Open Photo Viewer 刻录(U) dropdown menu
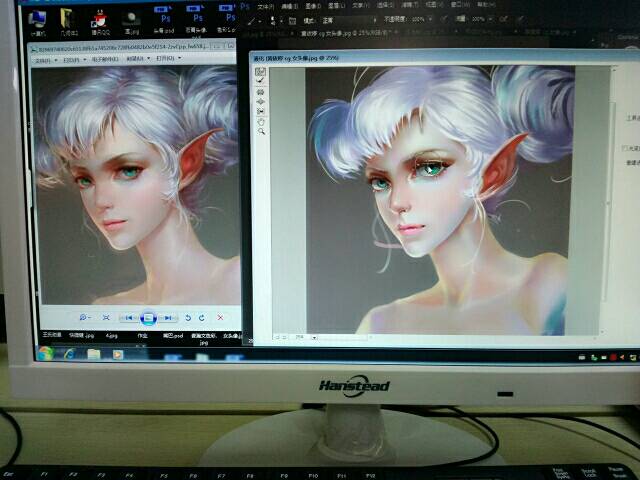Viewport: 640px width, 480px height. click(x=138, y=59)
